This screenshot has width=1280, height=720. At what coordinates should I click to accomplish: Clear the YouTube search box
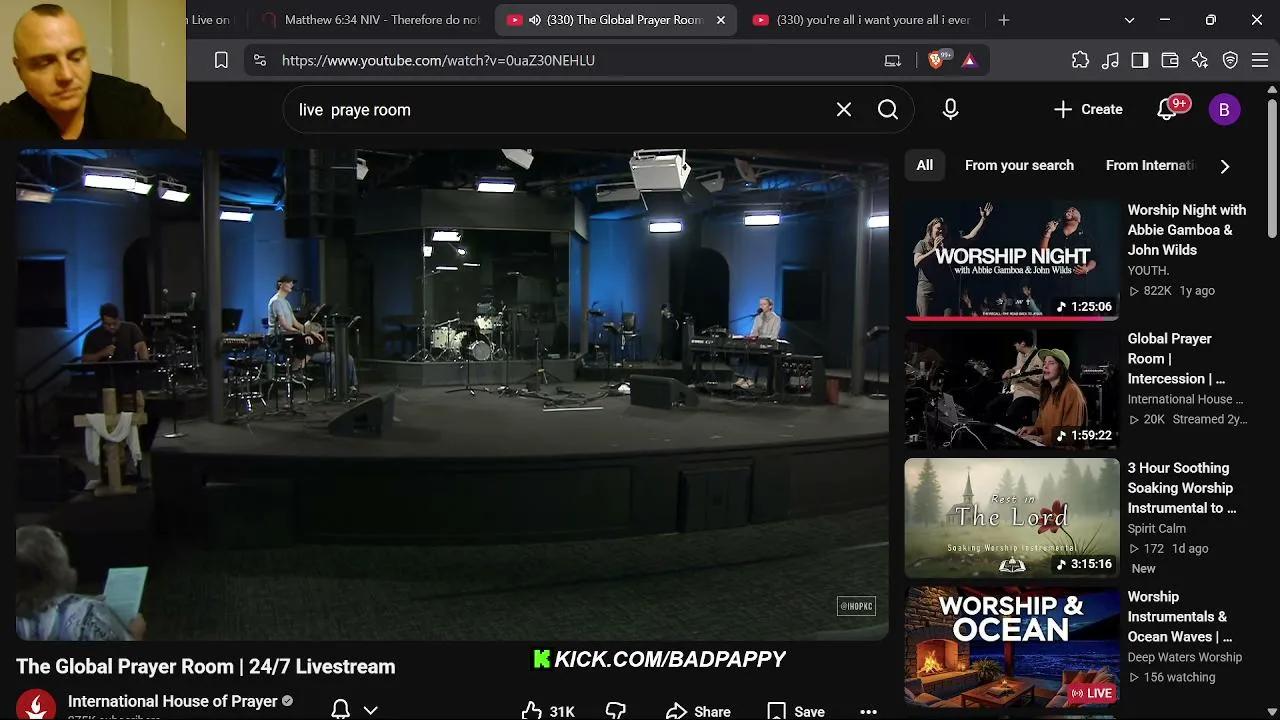point(844,110)
